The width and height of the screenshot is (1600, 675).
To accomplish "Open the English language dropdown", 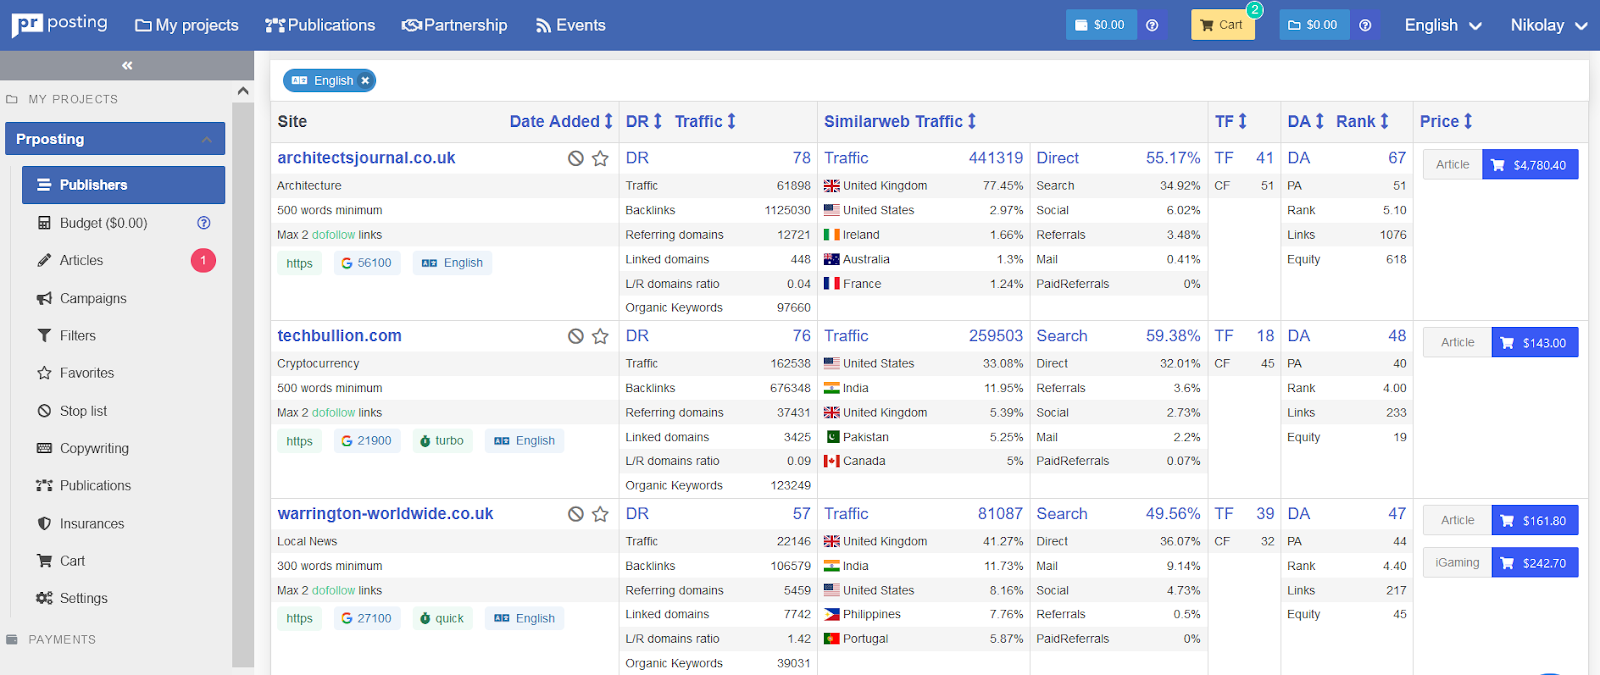I will pyautogui.click(x=1442, y=25).
